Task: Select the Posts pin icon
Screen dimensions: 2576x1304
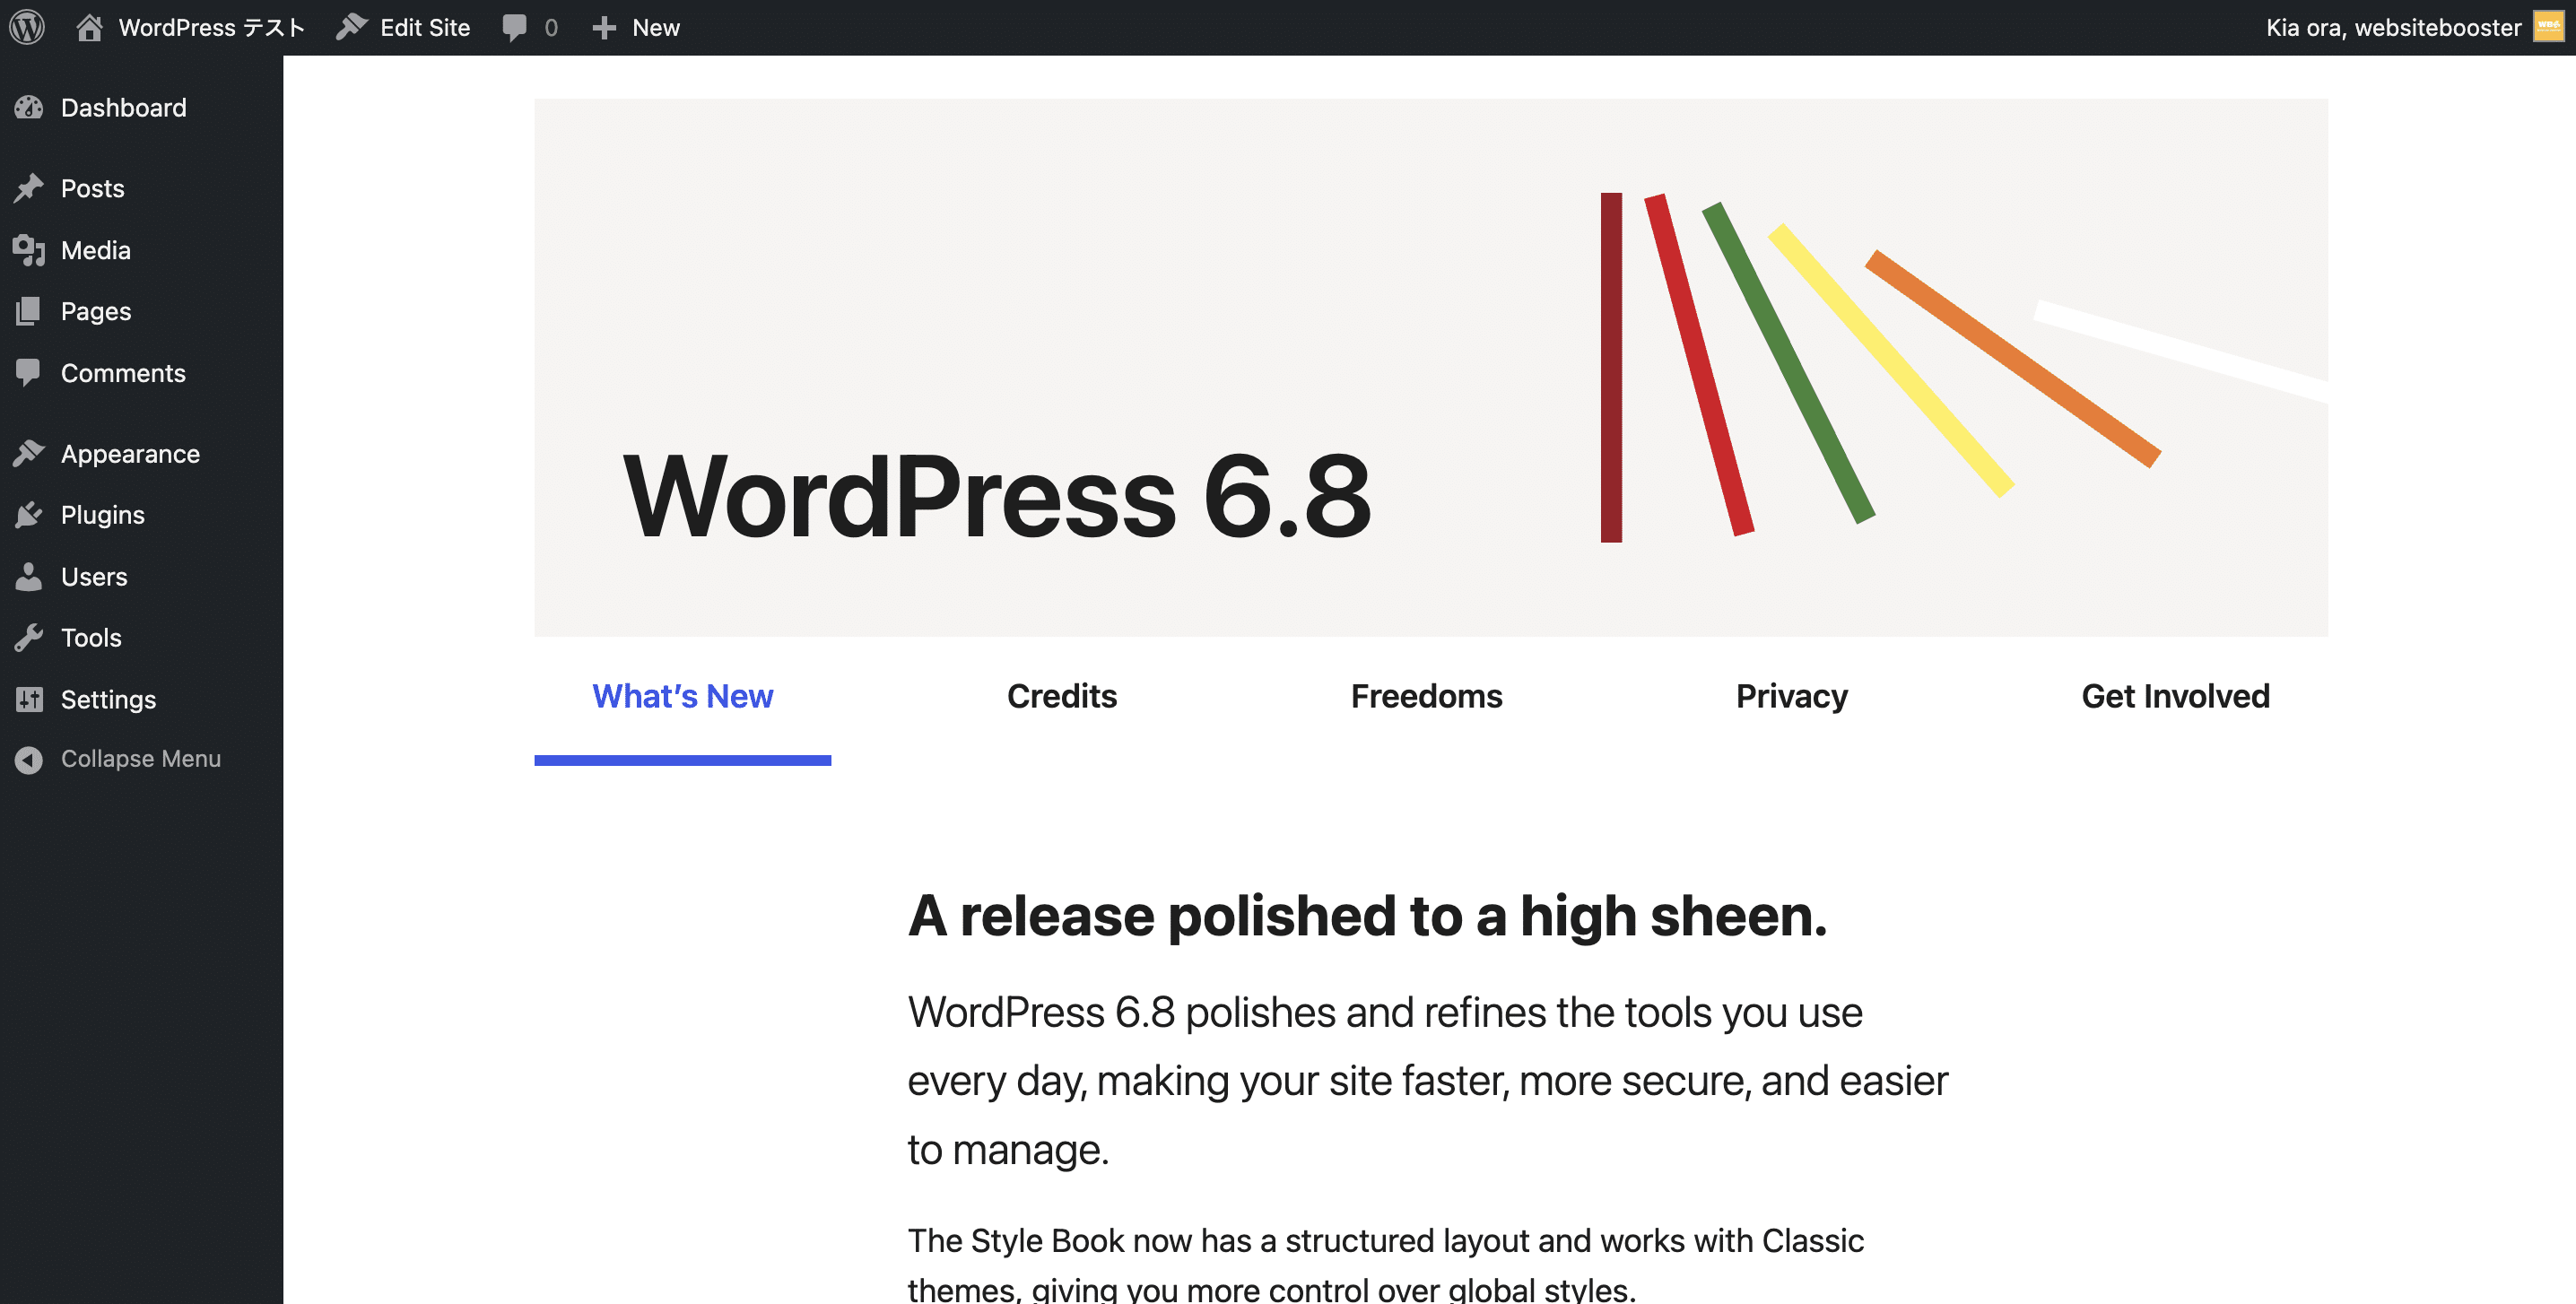Action: (29, 188)
